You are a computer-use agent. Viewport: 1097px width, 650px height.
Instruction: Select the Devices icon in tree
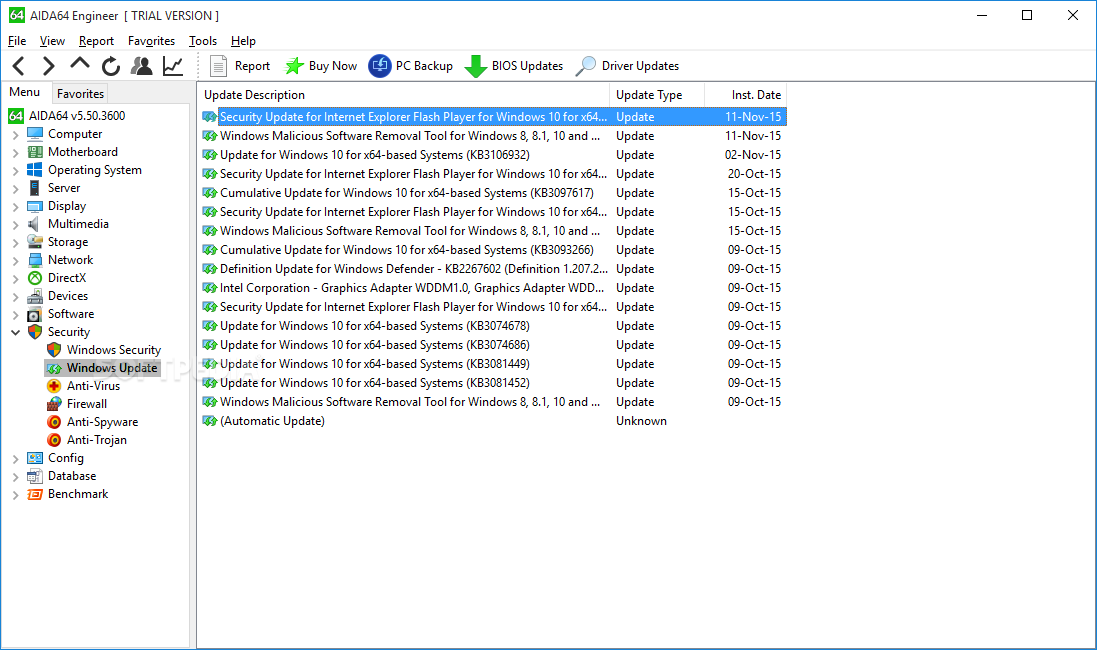click(34, 296)
